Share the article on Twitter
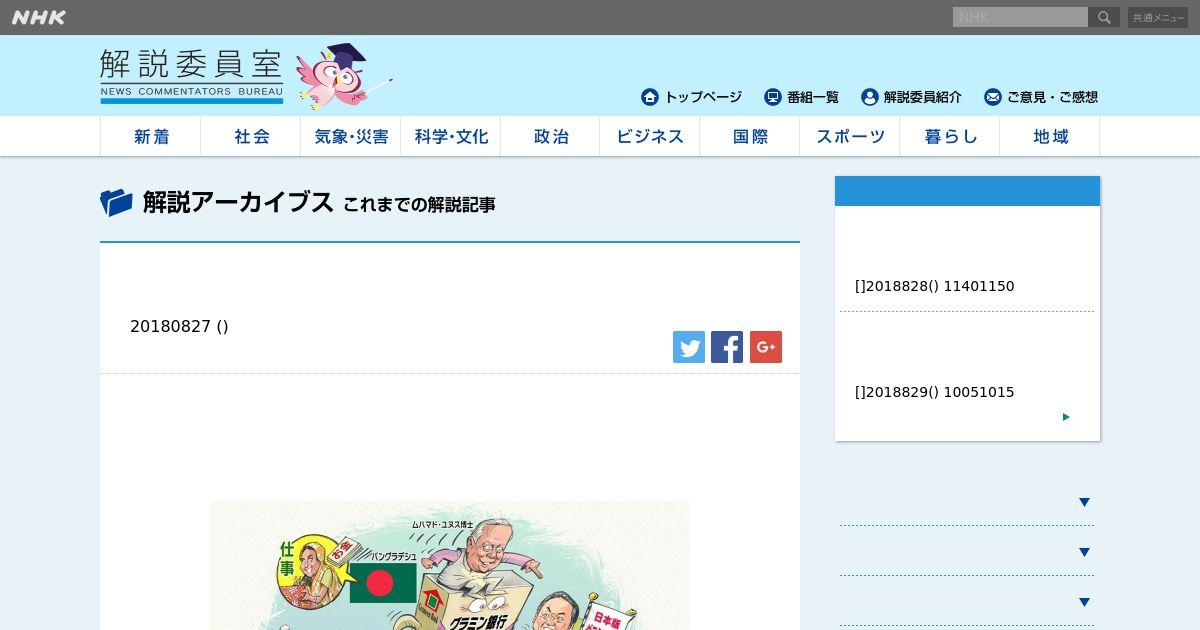This screenshot has width=1200, height=630. tap(689, 347)
